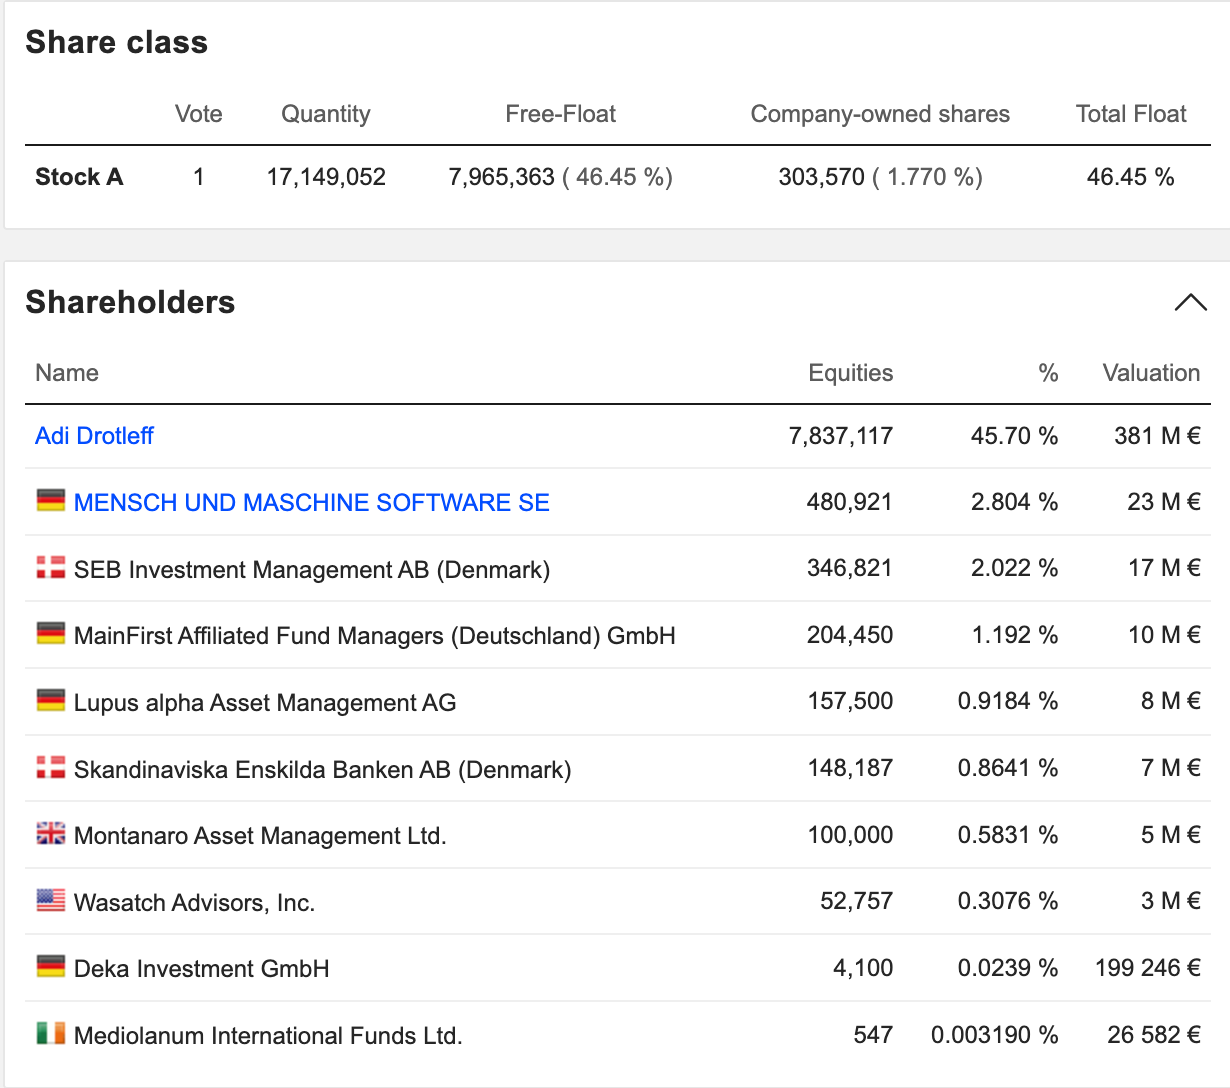Click equities value 100,000
1230x1088 pixels.
(x=851, y=835)
